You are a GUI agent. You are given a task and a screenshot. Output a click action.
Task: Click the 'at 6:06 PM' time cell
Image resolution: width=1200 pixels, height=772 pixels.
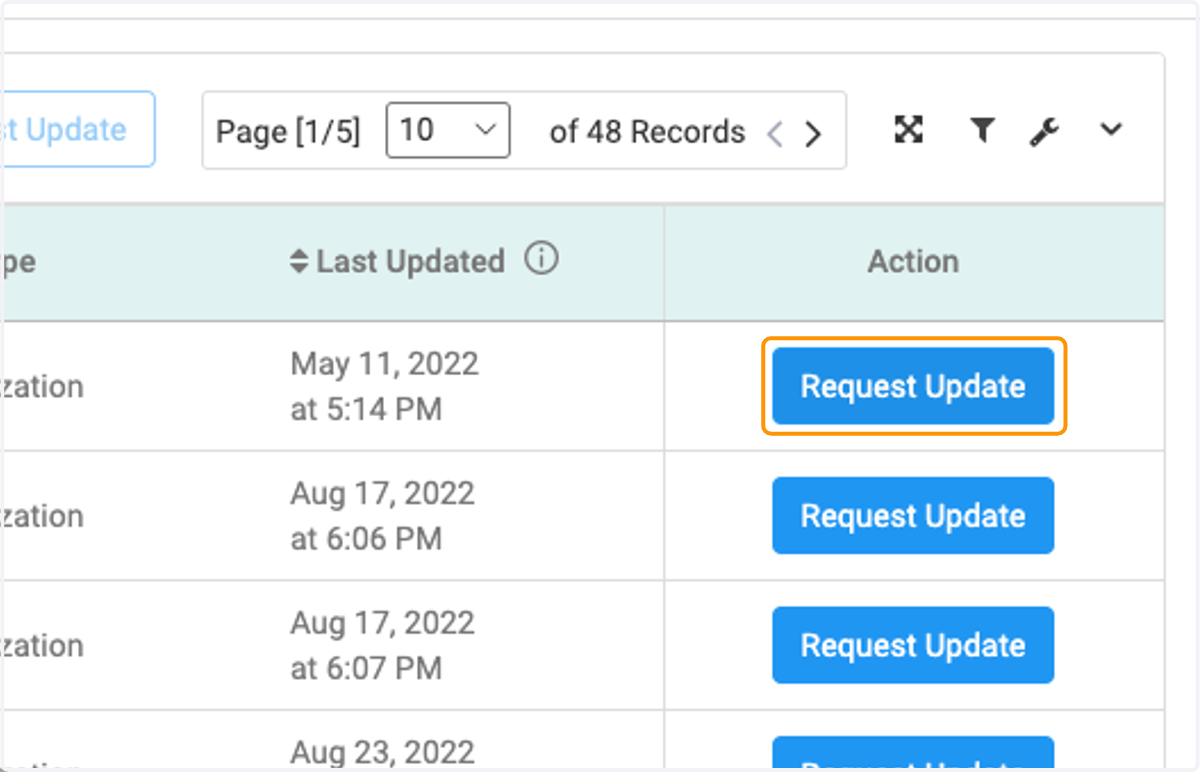click(x=366, y=539)
